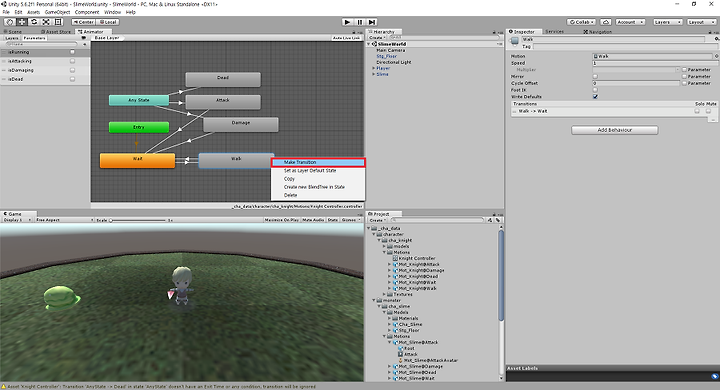Viewport: 720px width, 390px height.
Task: Open the Layers dropdown
Action: click(667, 22)
